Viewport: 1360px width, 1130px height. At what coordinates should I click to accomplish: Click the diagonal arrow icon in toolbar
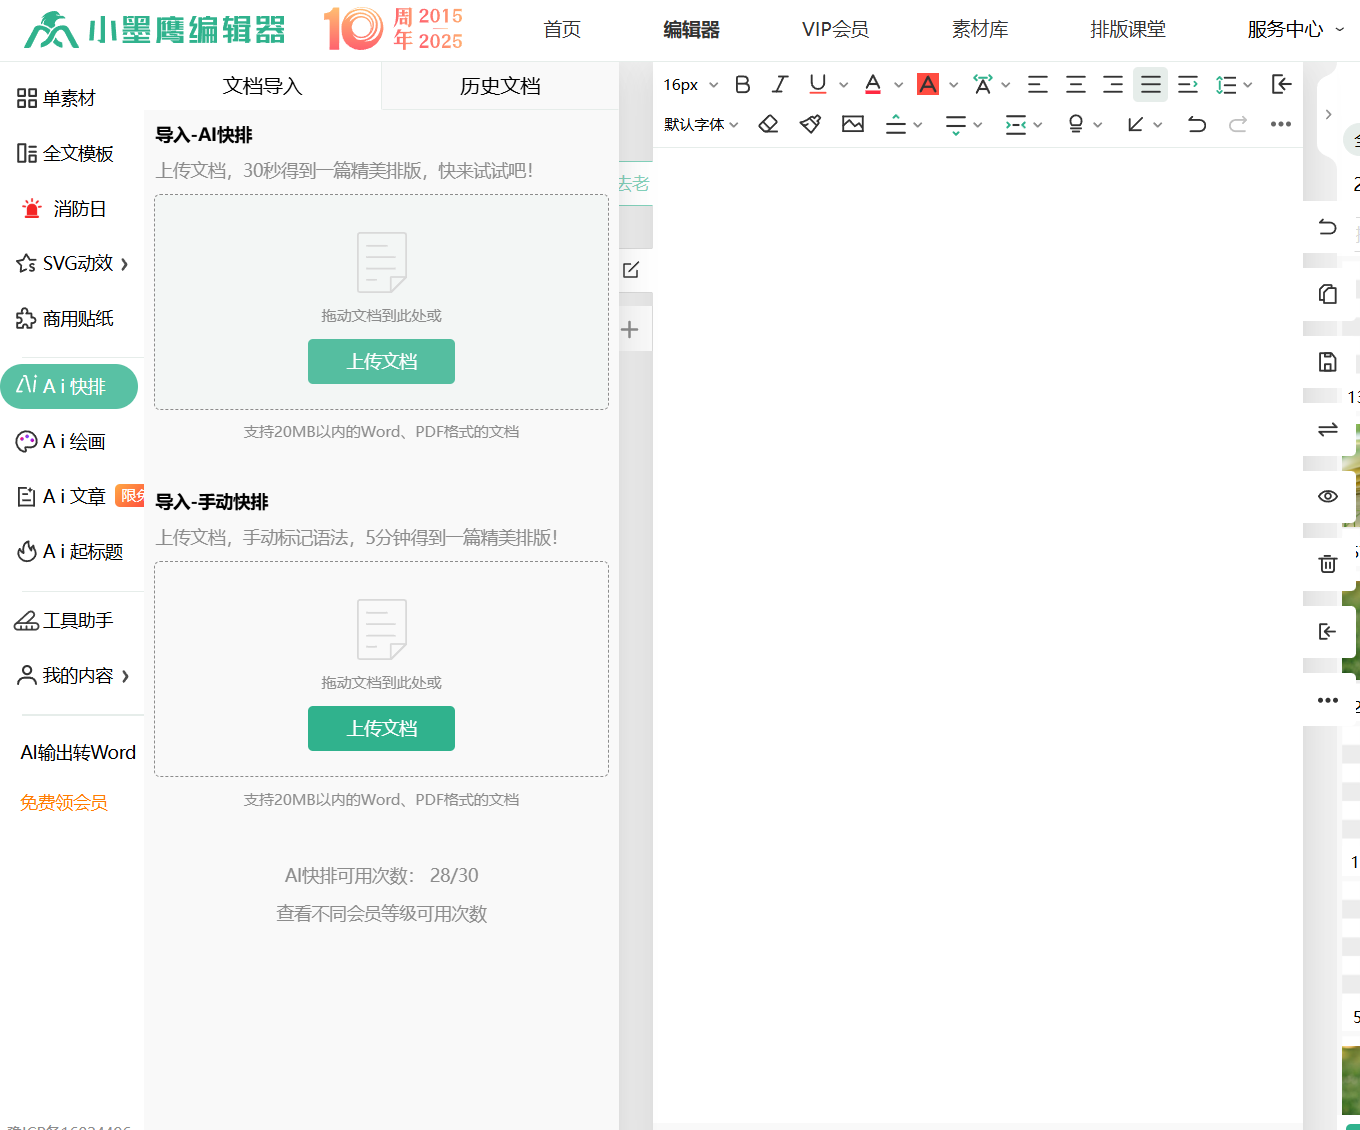[1135, 124]
